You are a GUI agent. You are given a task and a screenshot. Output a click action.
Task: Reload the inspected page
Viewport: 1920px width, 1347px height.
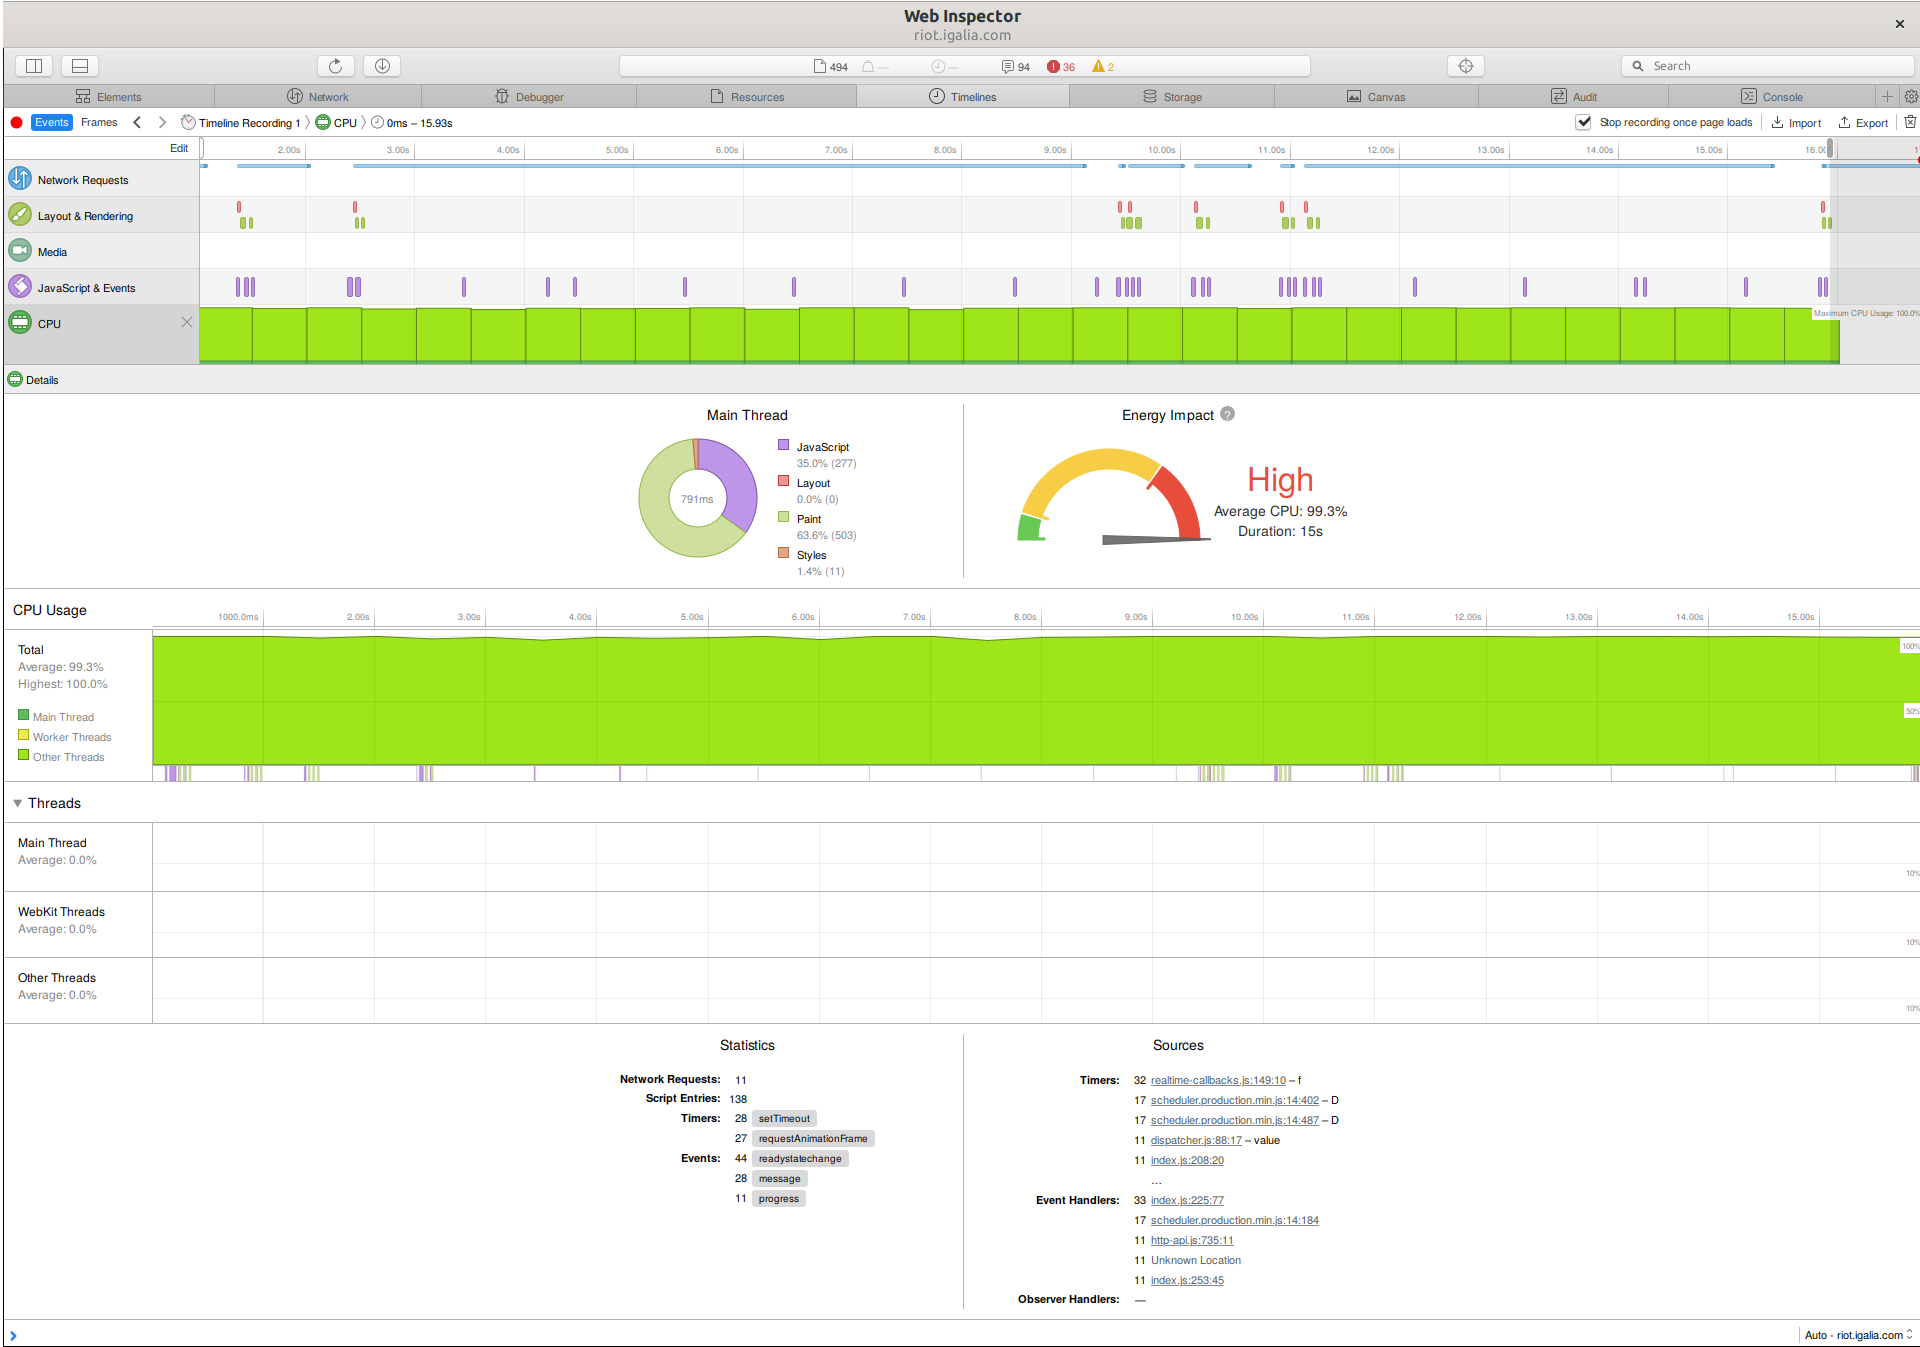[x=336, y=66]
